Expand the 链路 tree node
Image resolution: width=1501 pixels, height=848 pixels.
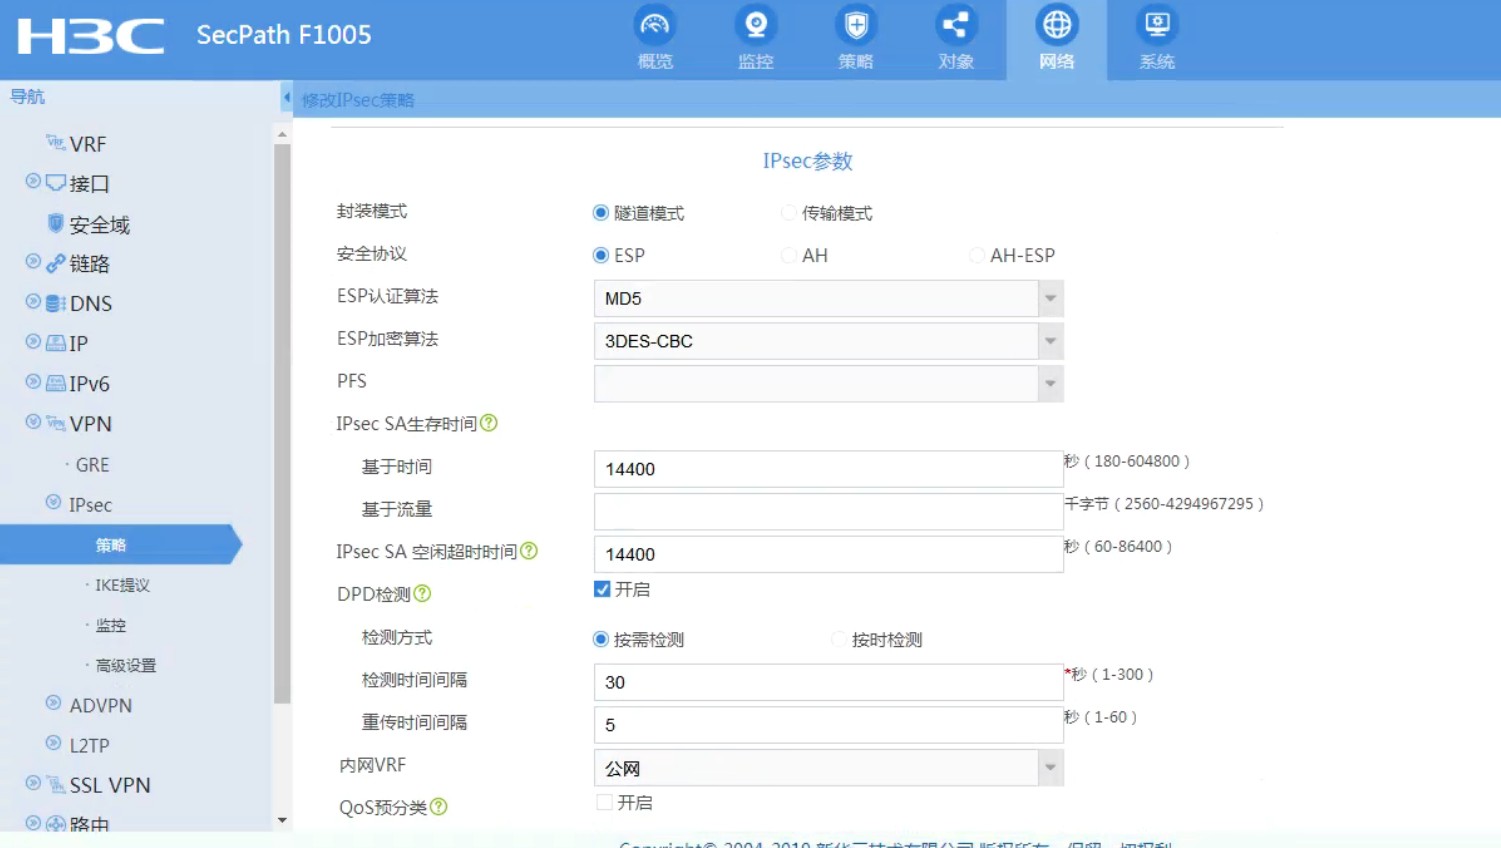tap(33, 261)
